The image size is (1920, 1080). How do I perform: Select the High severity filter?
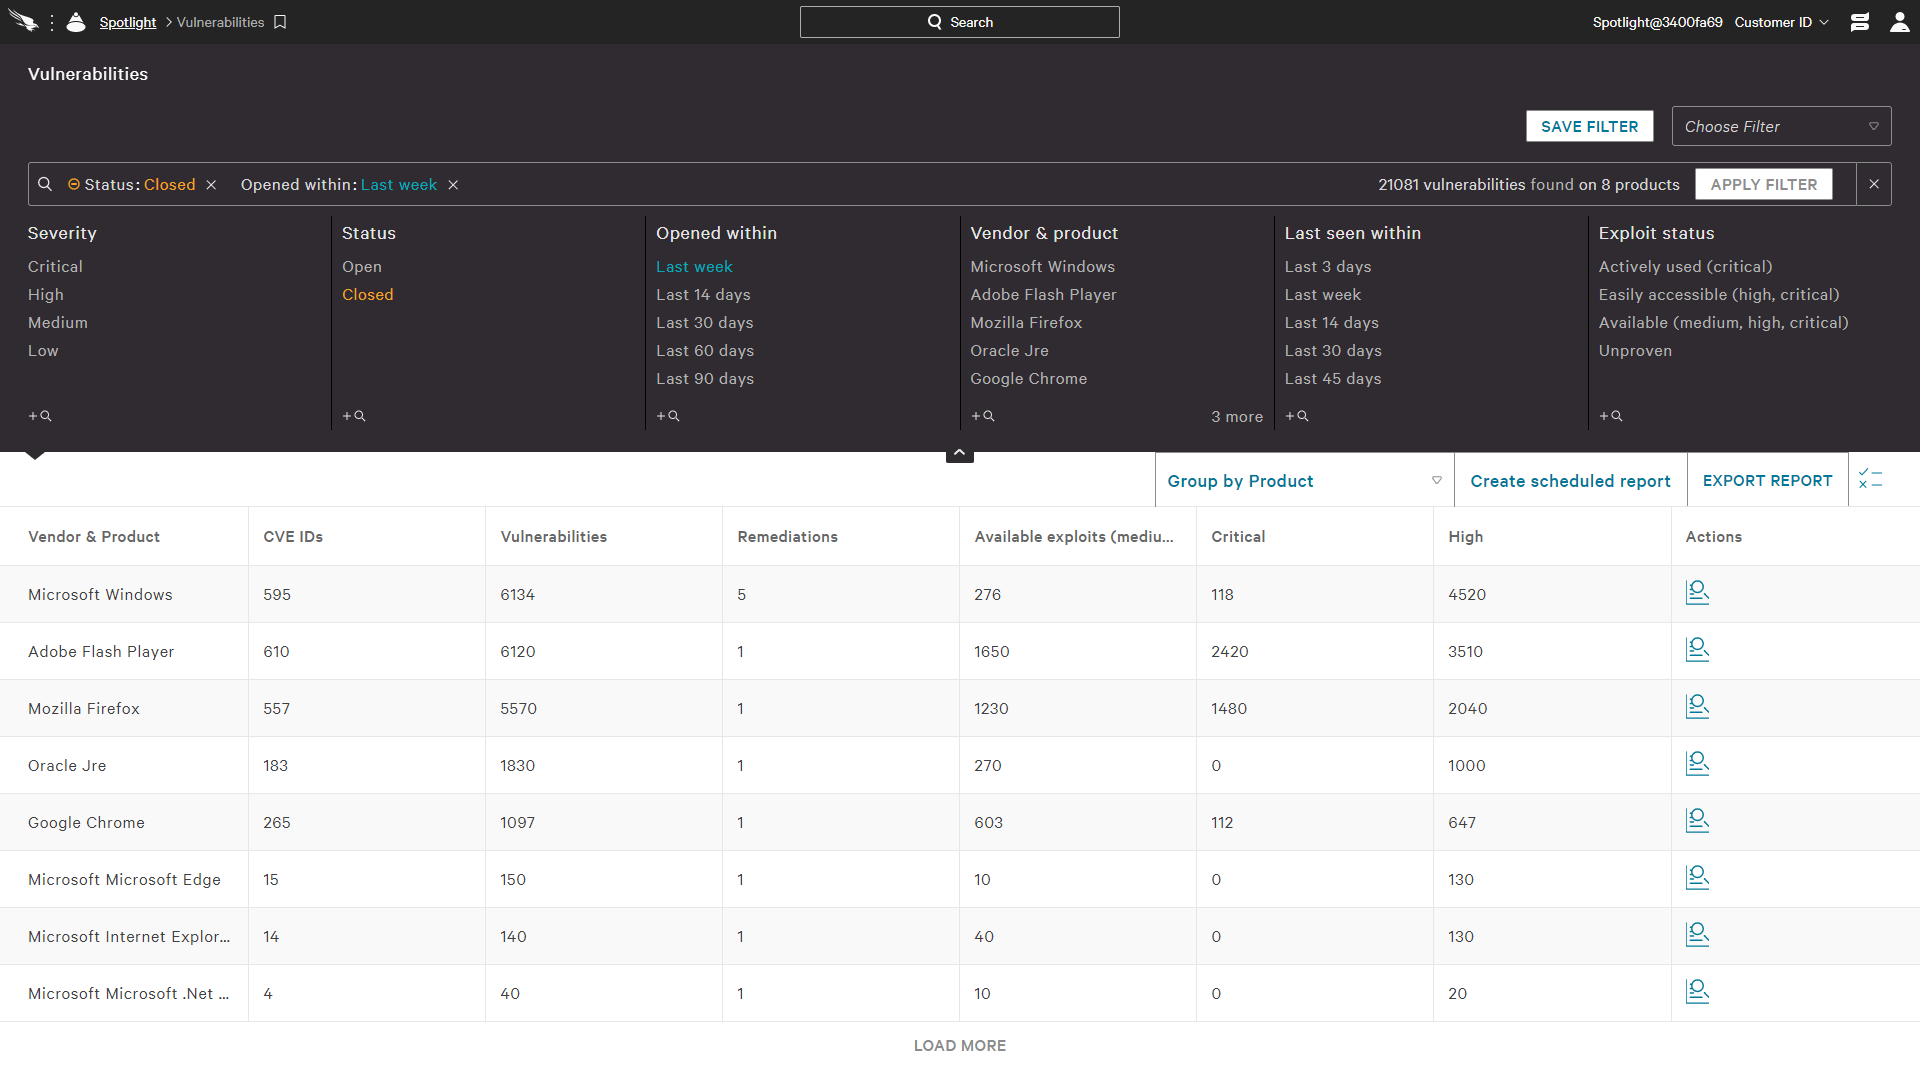[46, 295]
